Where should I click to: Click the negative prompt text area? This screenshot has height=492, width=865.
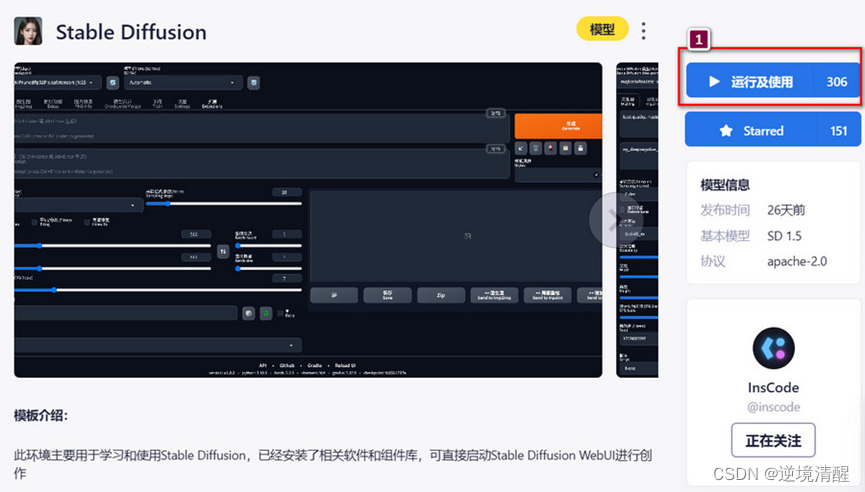(261, 163)
